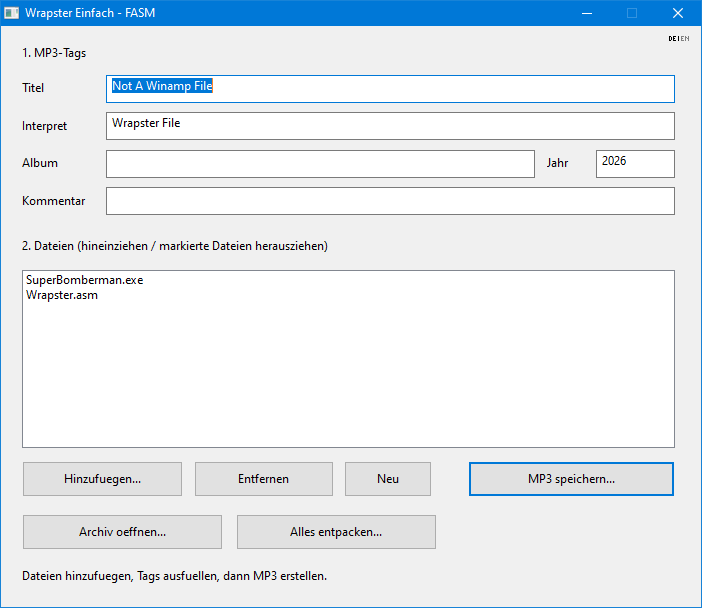The height and width of the screenshot is (608, 702).
Task: Focus the Interpret text field
Action: [390, 126]
